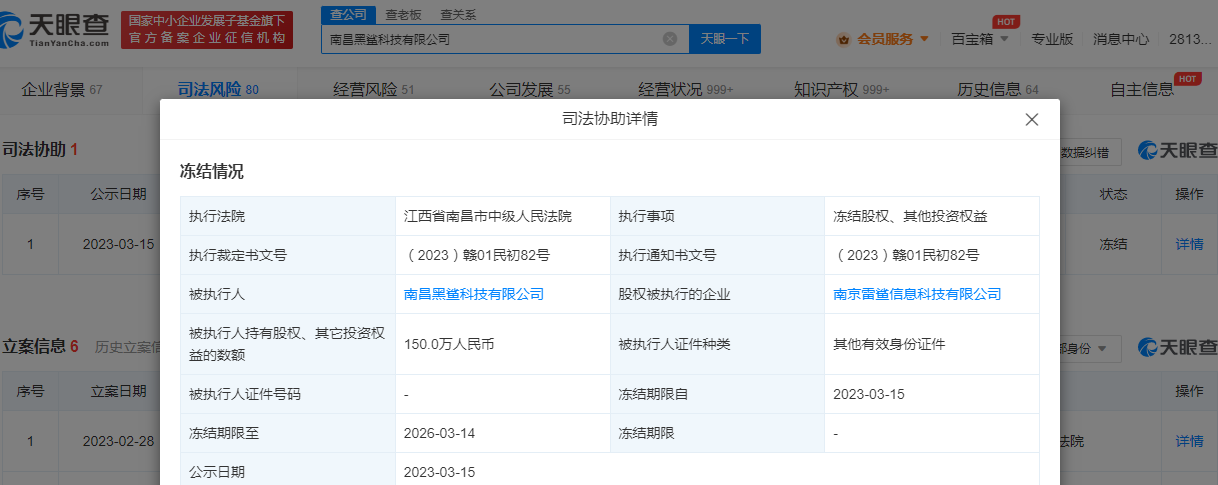The height and width of the screenshot is (485, 1218).
Task: Expand the 会员服务 dropdown arrow
Action: click(924, 39)
